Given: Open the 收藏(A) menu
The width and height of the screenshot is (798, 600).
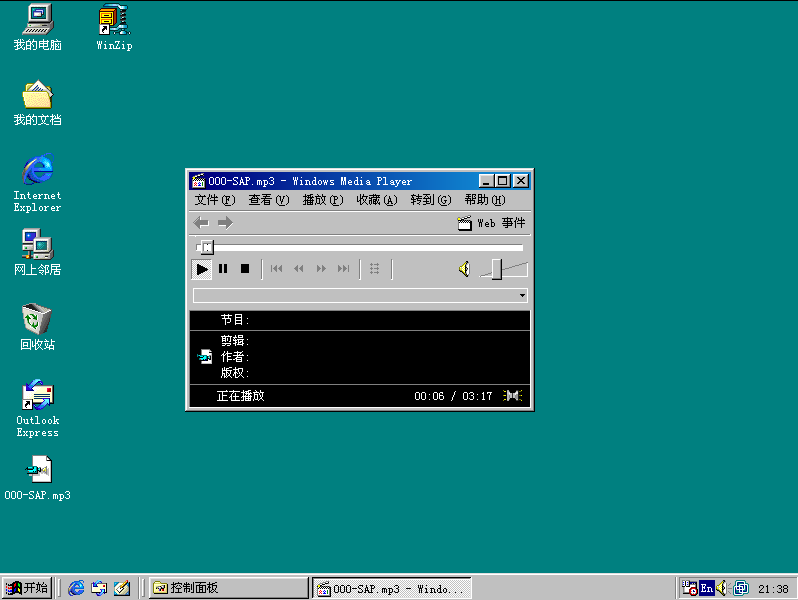Looking at the screenshot, I should click(x=377, y=200).
